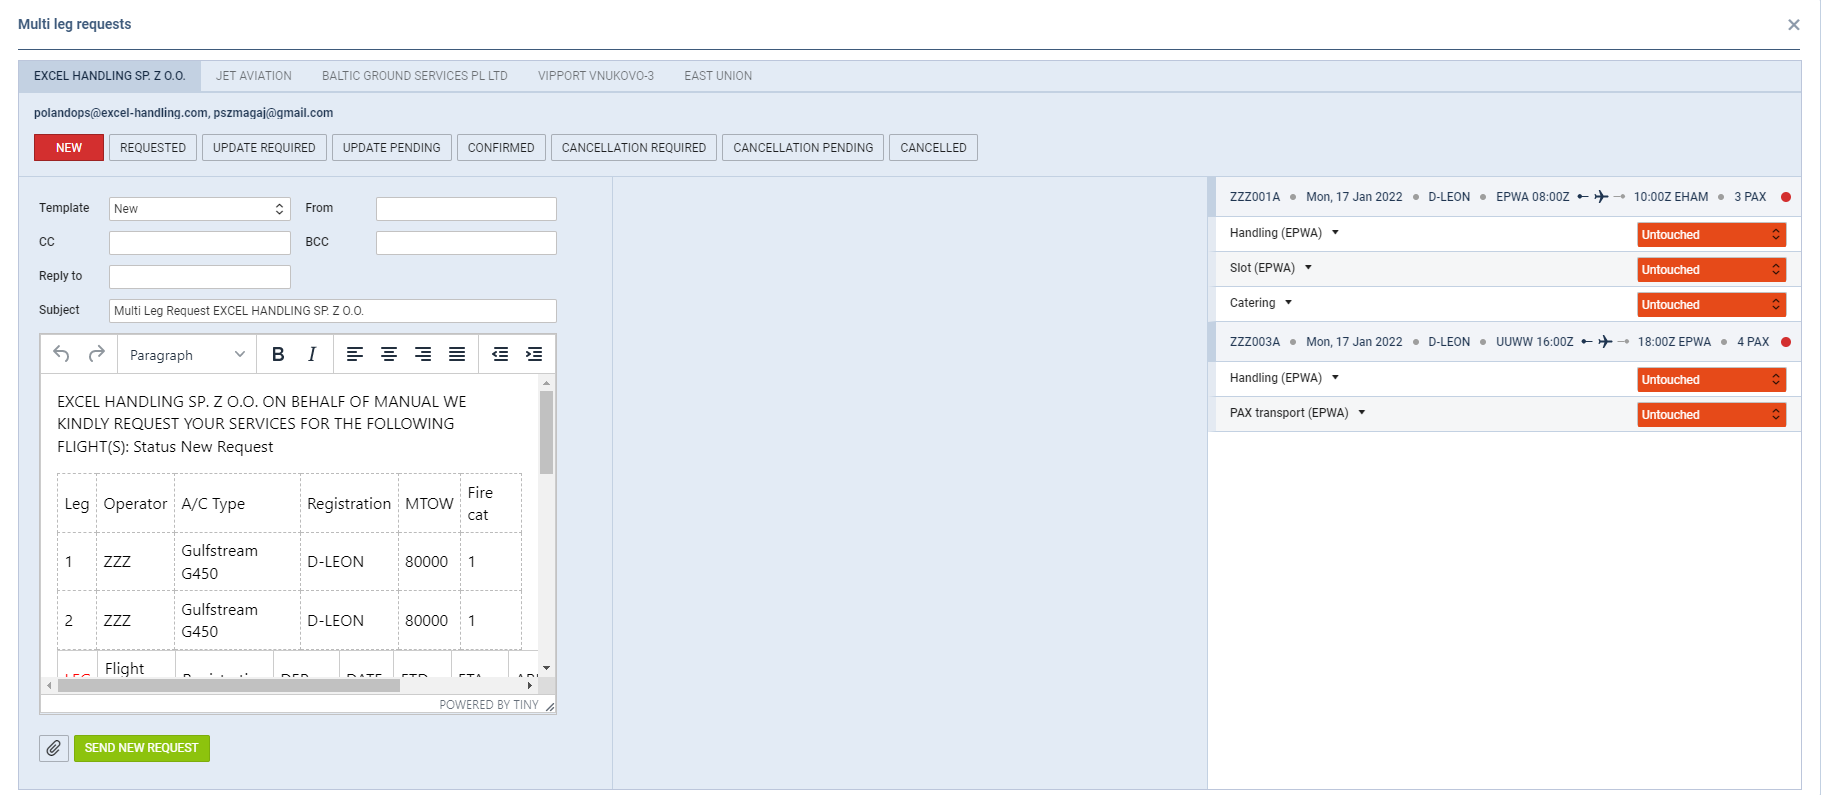Select UPDATE PENDING status
This screenshot has width=1821, height=795.
[392, 148]
